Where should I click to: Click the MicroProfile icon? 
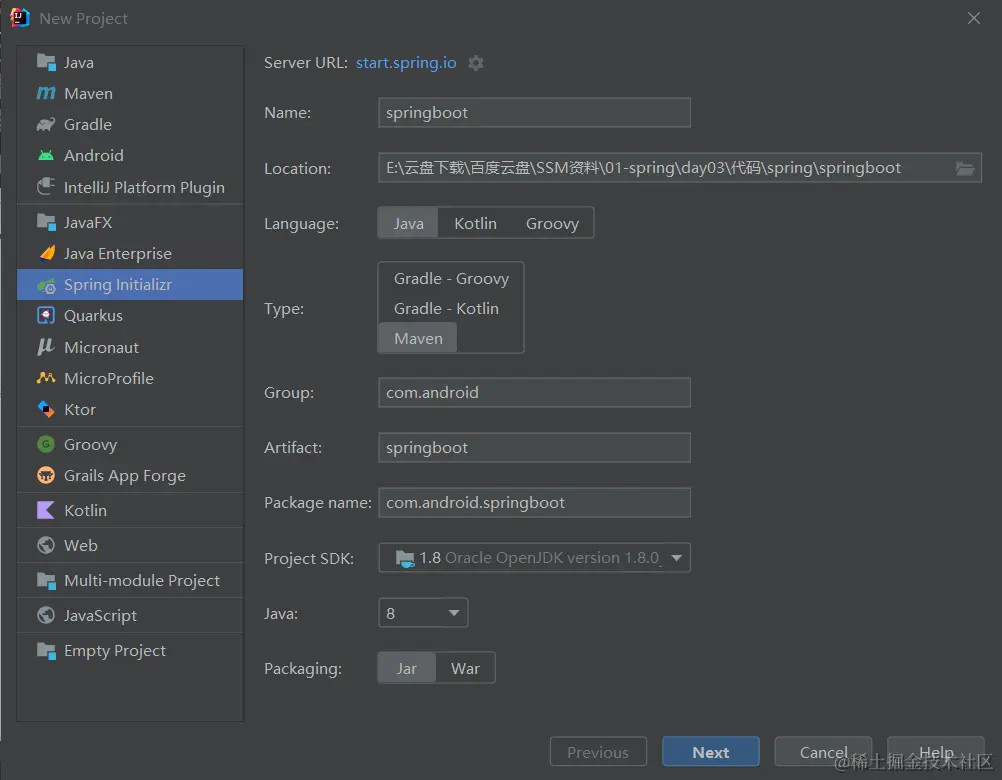[x=46, y=378]
